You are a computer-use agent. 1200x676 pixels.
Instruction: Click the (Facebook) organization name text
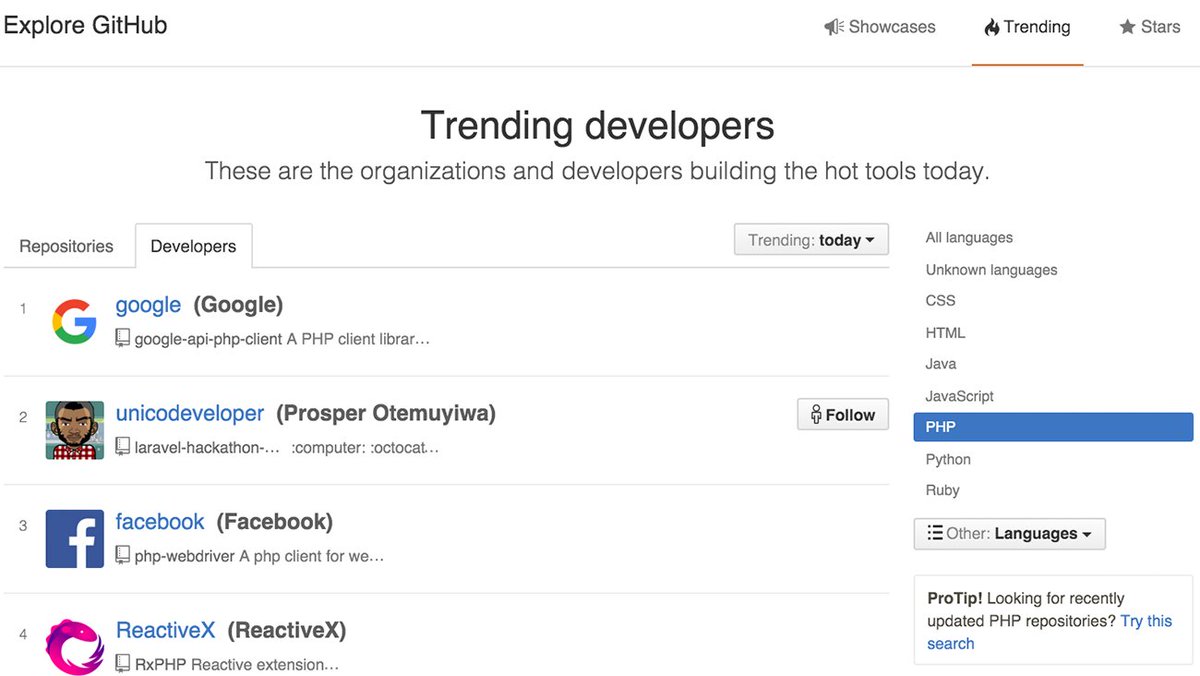275,521
